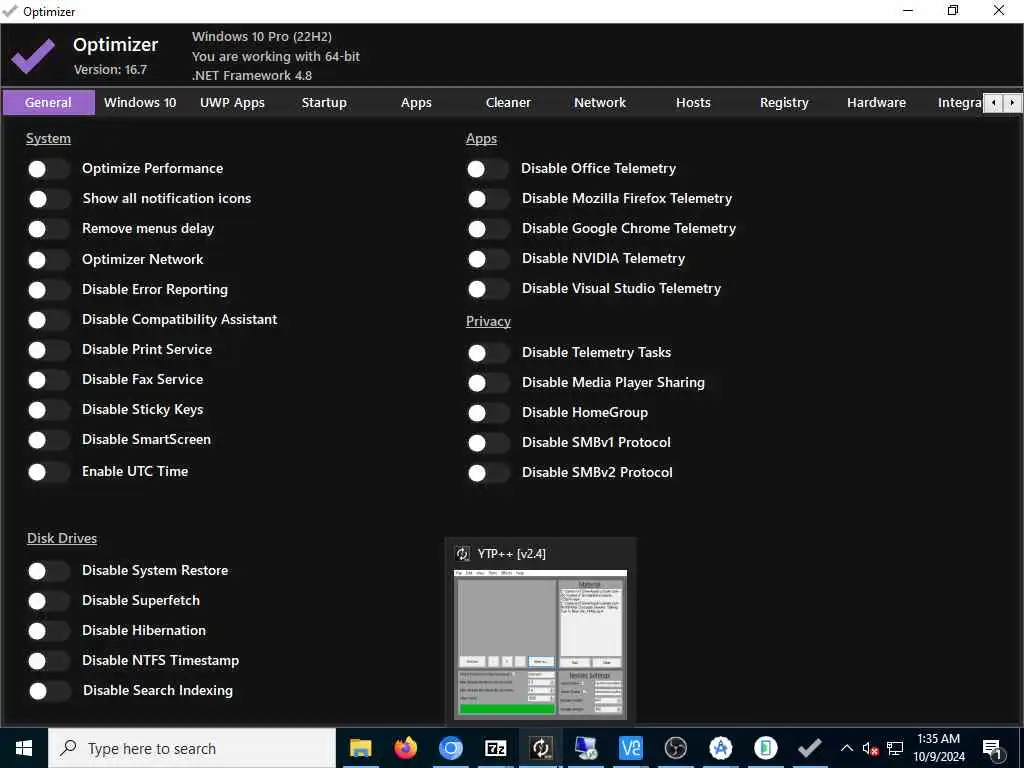Viewport: 1024px width, 768px height.
Task: Toggle Remove menus delay
Action: coord(48,229)
